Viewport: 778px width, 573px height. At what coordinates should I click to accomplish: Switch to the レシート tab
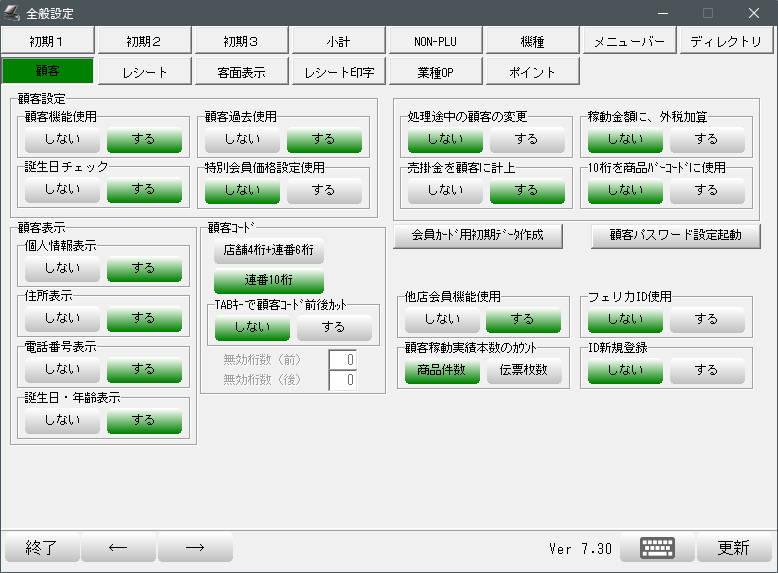coord(145,72)
